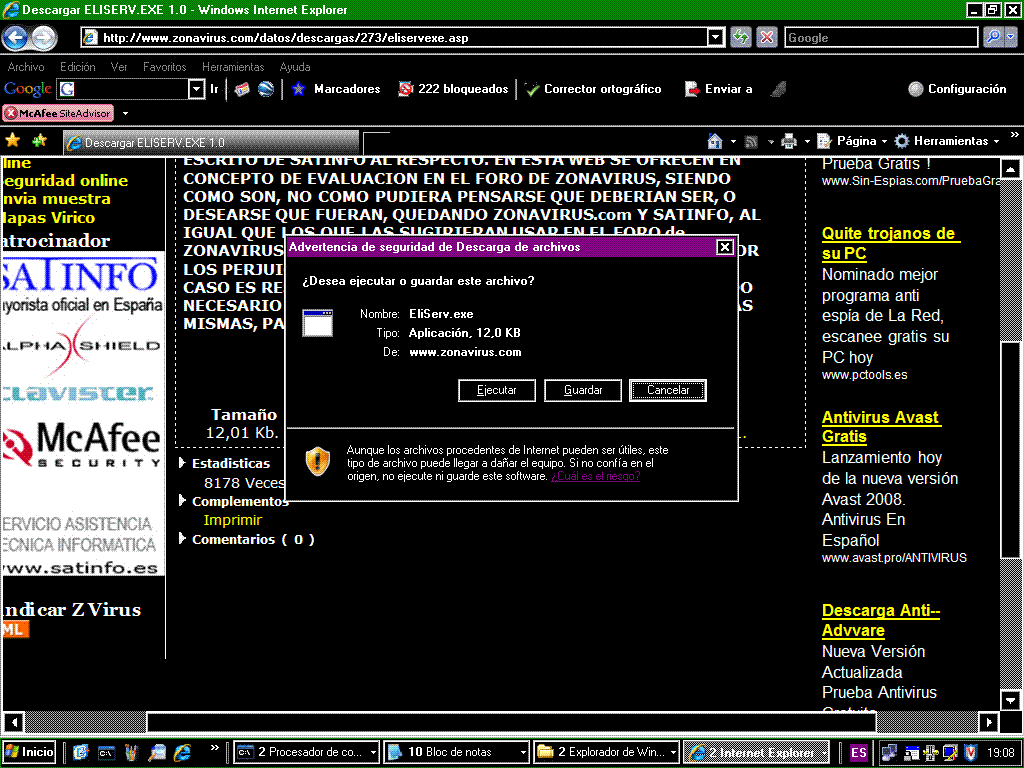Open the Favoritos menu
The image size is (1024, 768).
(164, 67)
